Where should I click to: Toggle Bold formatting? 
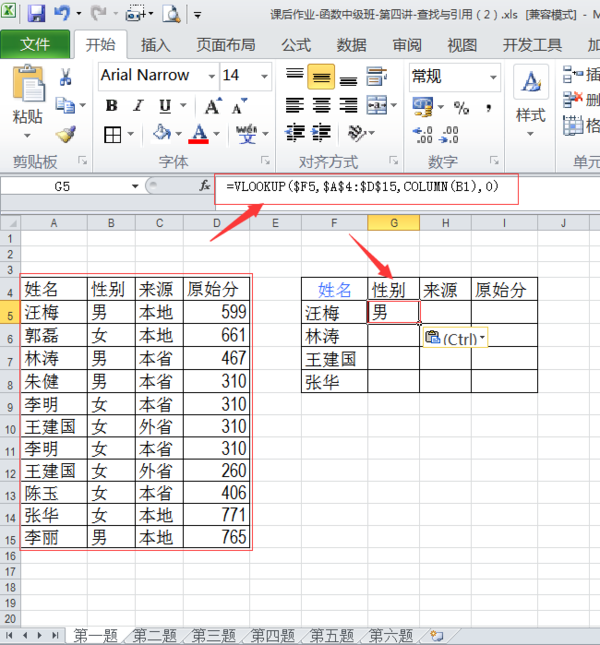coord(111,106)
